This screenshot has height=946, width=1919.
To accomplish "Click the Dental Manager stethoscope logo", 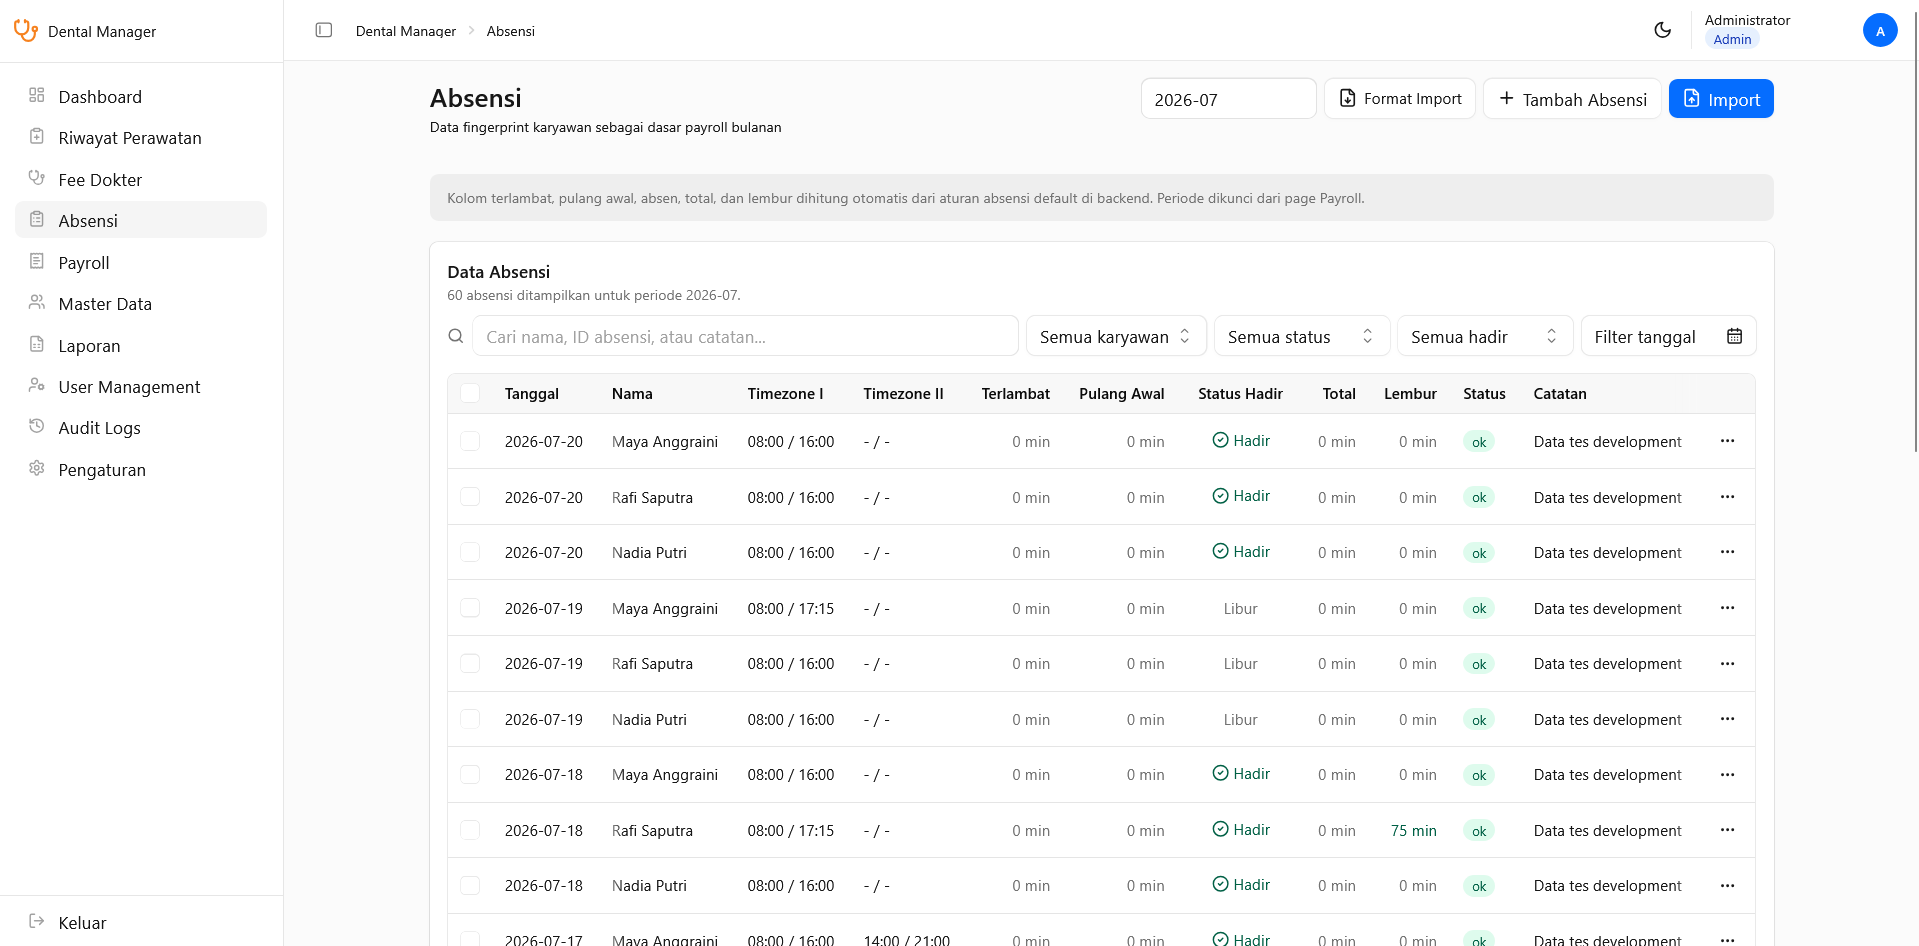I will pyautogui.click(x=26, y=31).
